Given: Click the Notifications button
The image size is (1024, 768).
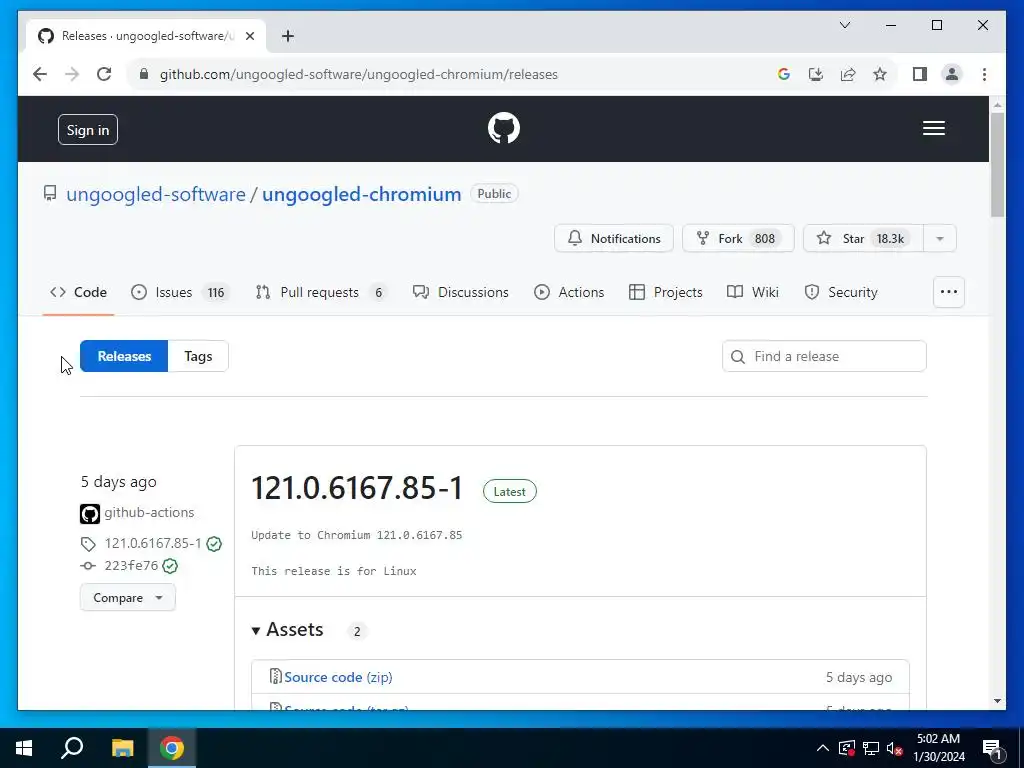Looking at the screenshot, I should tap(614, 238).
